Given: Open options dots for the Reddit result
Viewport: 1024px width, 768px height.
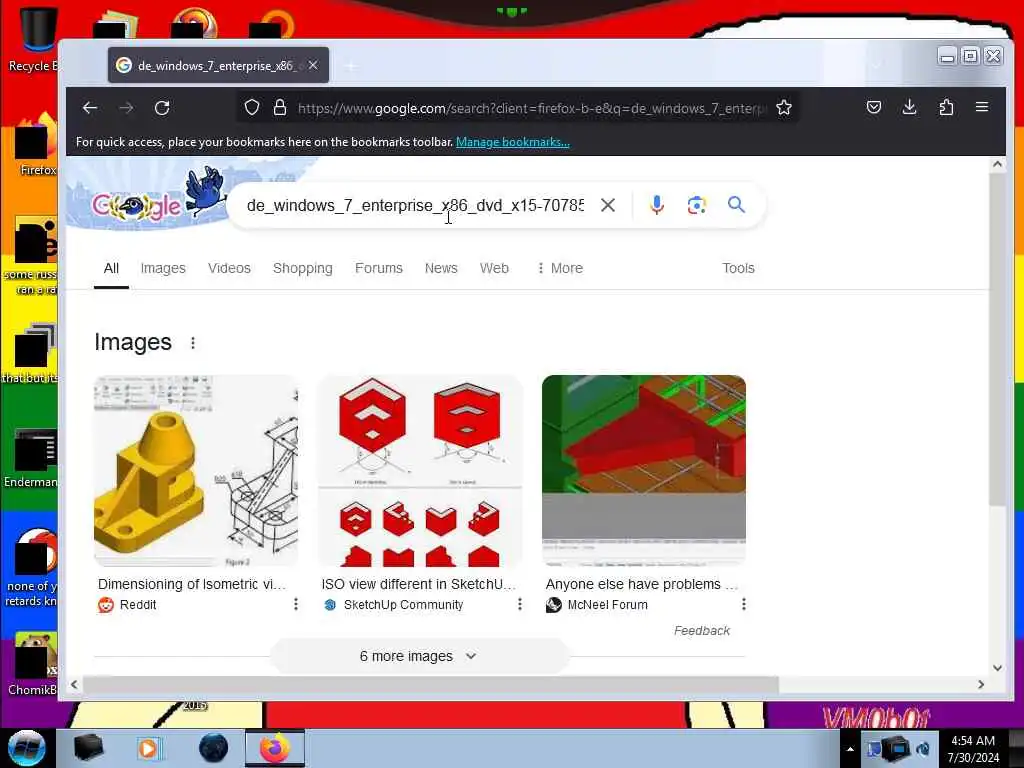Looking at the screenshot, I should (296, 604).
